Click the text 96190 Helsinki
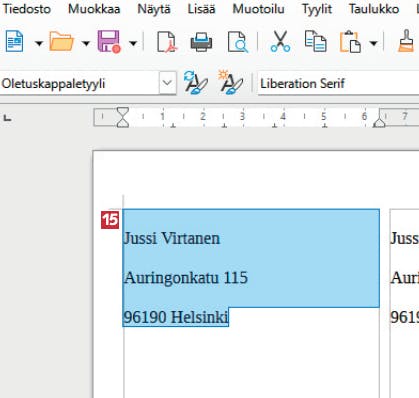 (x=176, y=317)
